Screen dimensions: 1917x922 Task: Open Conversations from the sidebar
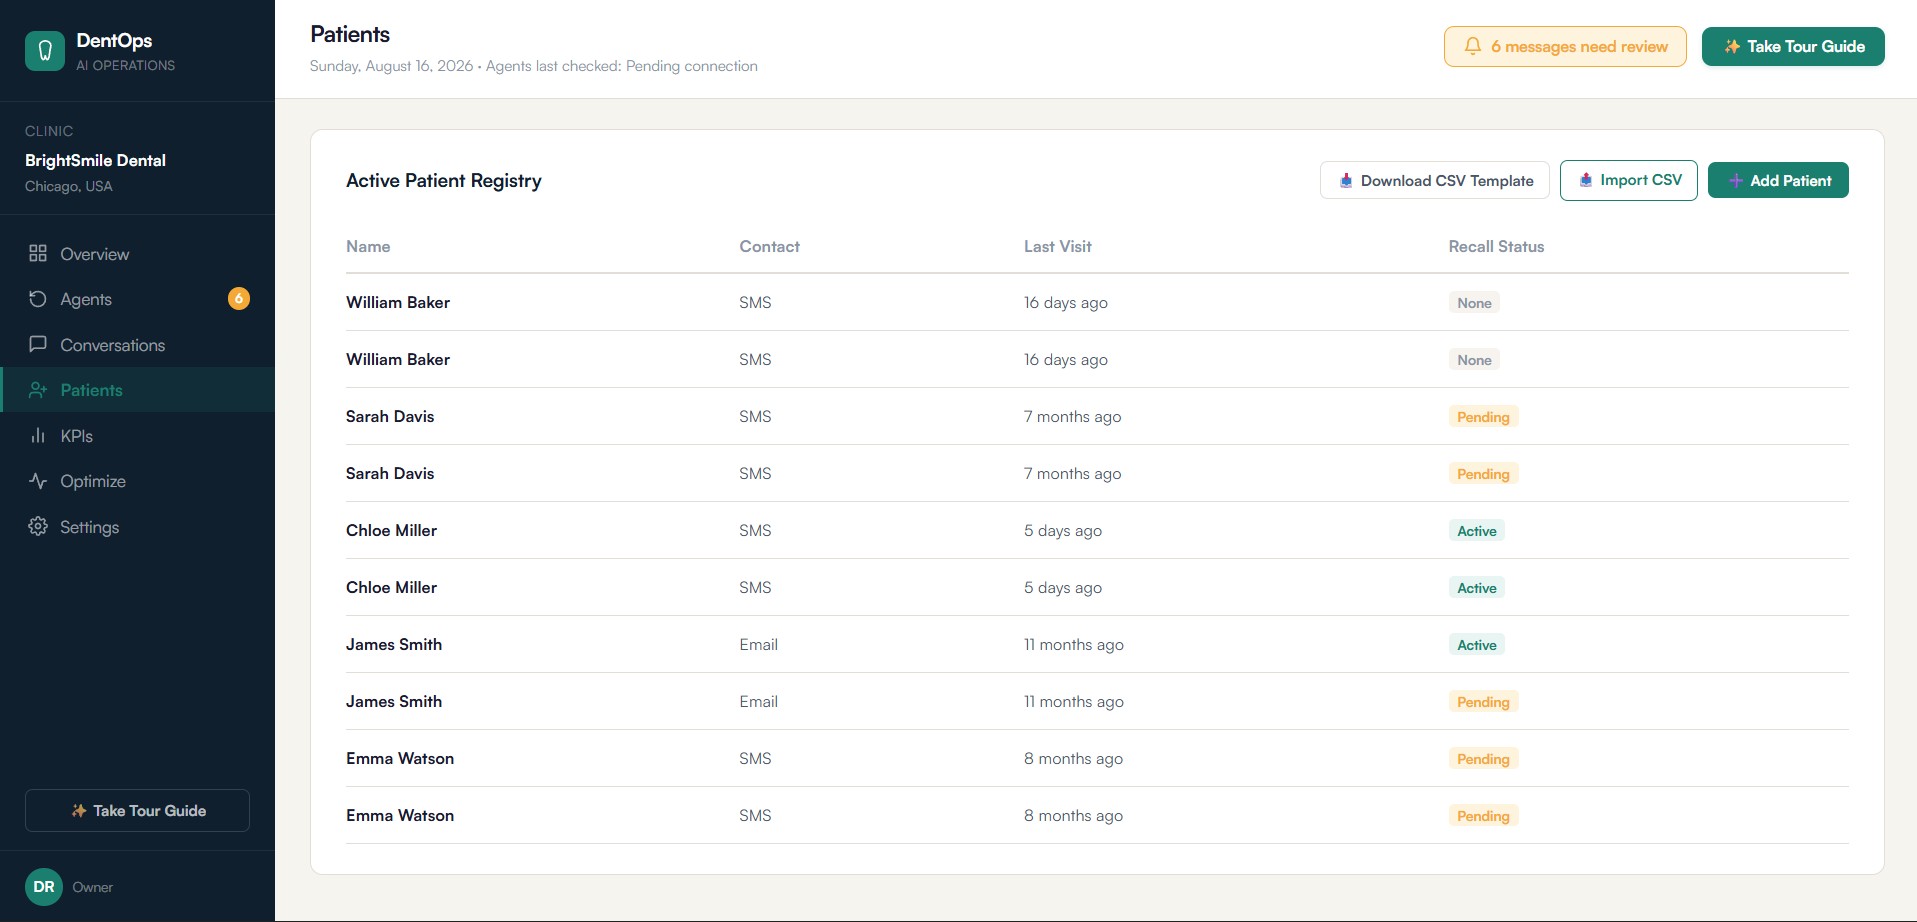point(137,345)
